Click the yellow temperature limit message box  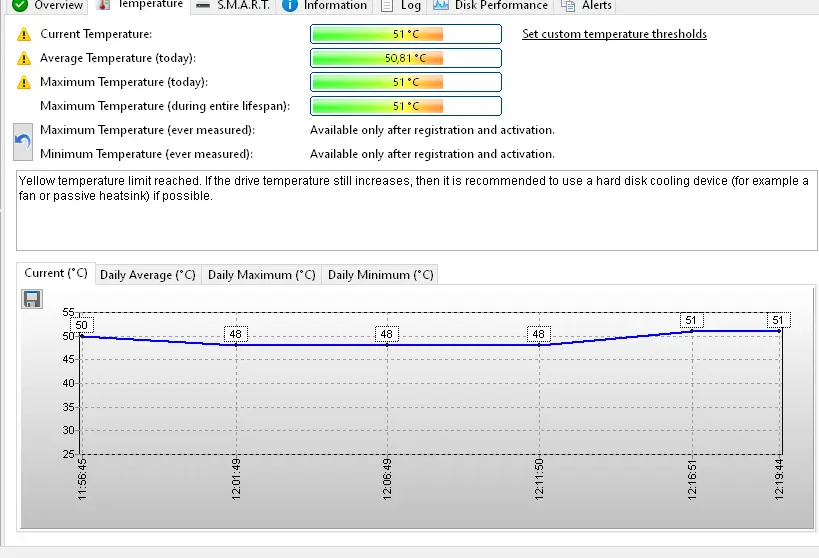click(417, 210)
